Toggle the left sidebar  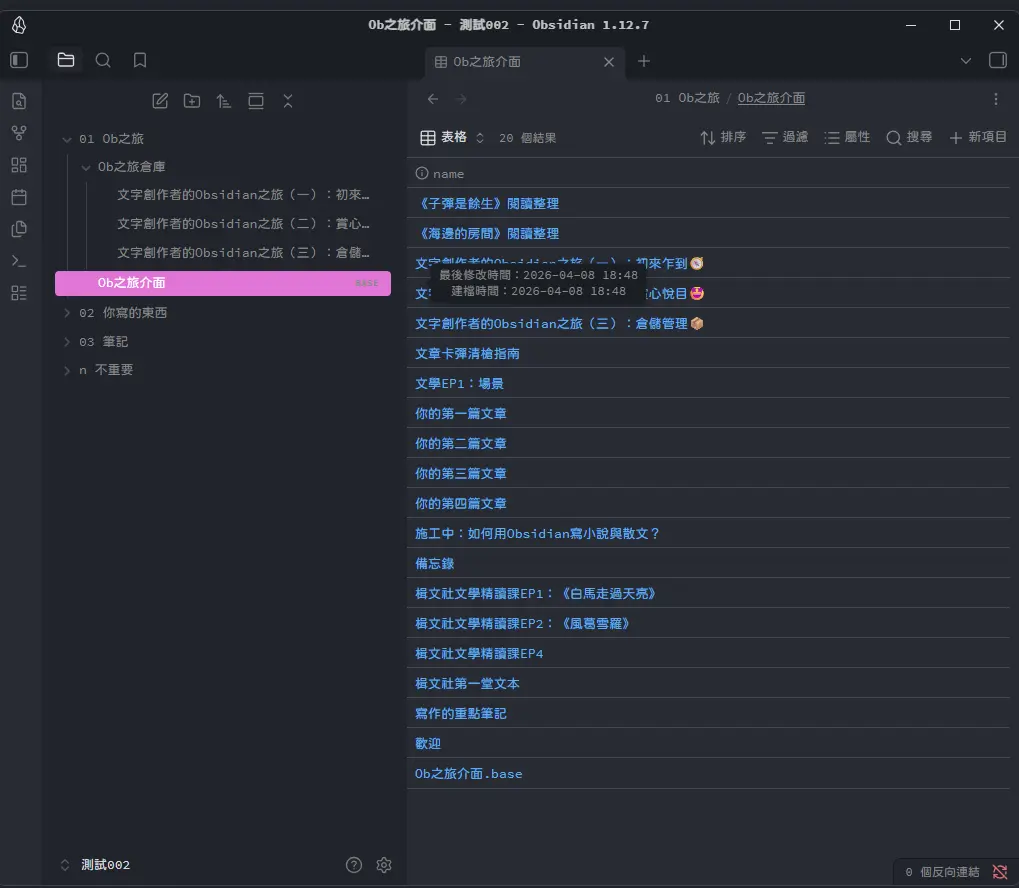[19, 60]
